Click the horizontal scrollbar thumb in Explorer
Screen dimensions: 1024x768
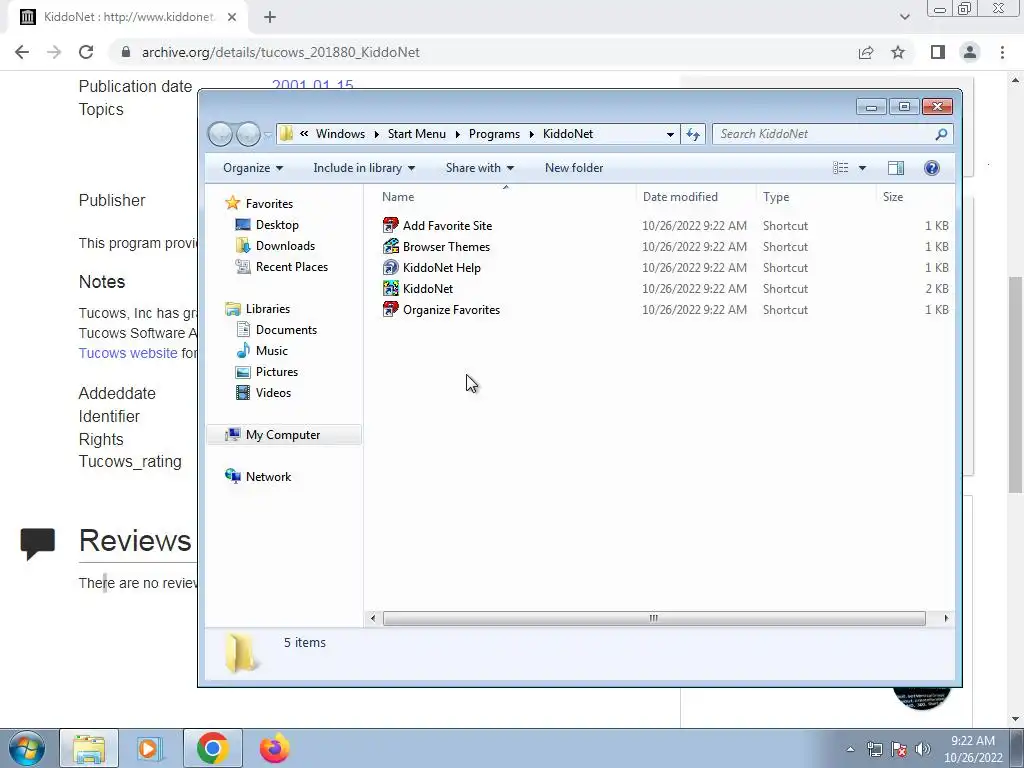pyautogui.click(x=654, y=618)
